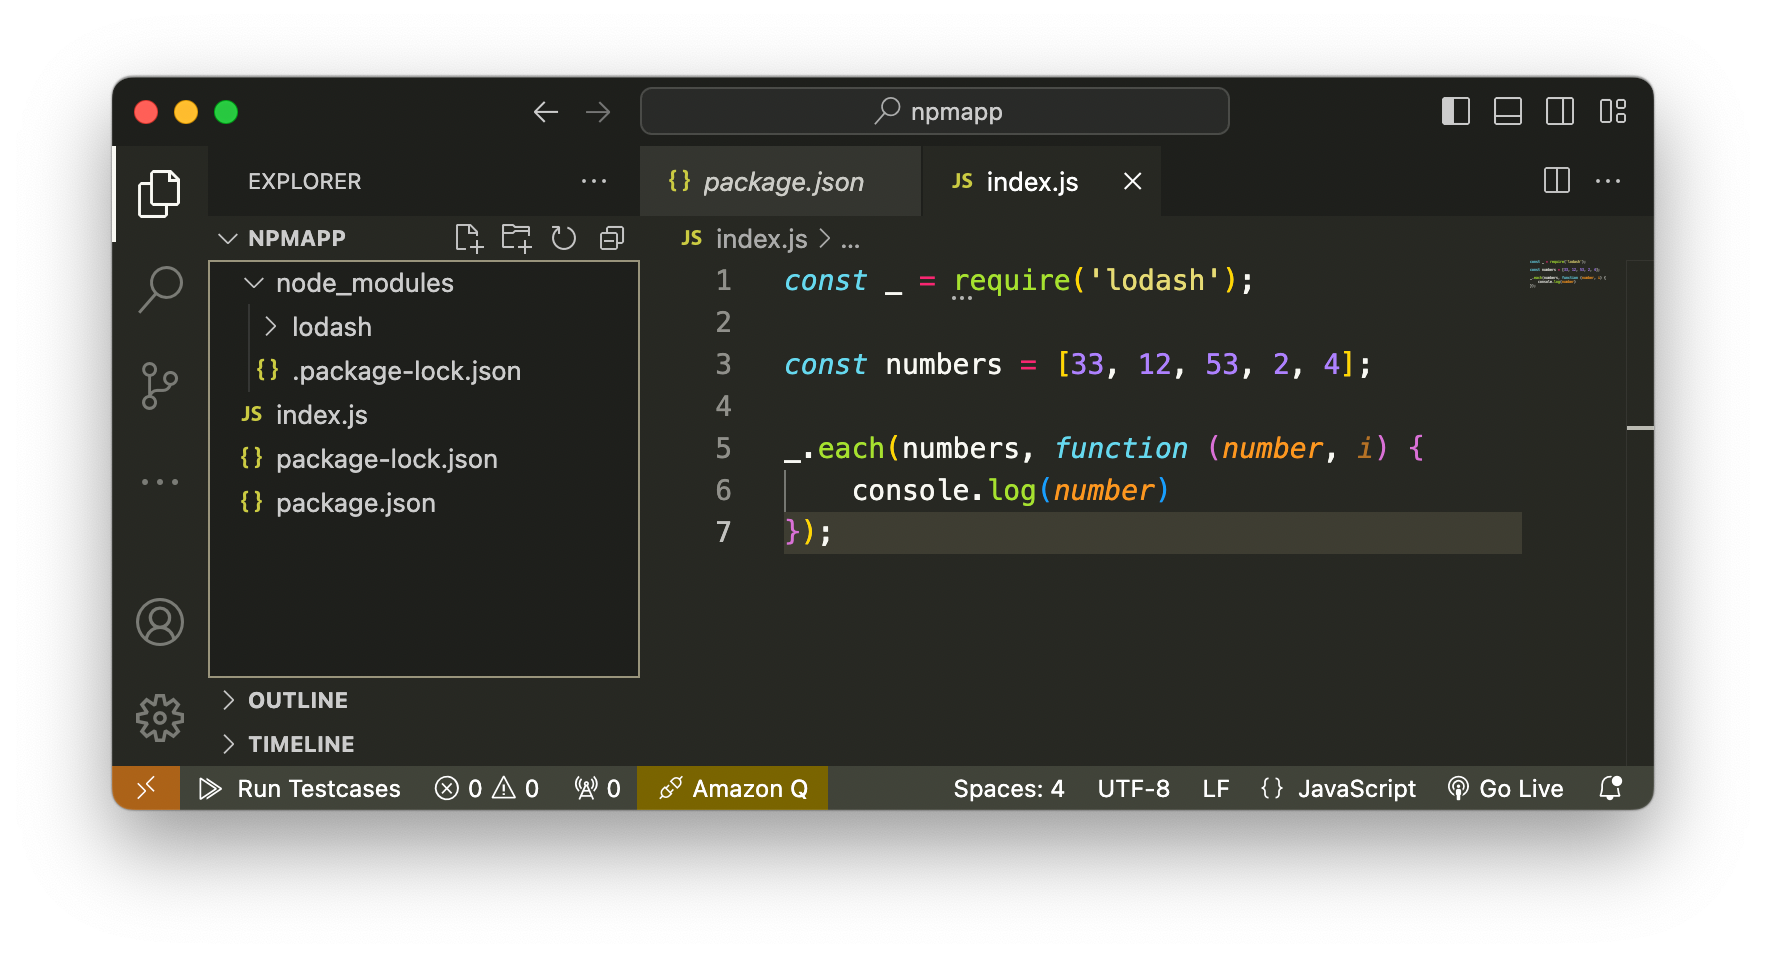Click the npmapp command center search box
Viewport: 1766px width, 958px height.
(x=935, y=111)
